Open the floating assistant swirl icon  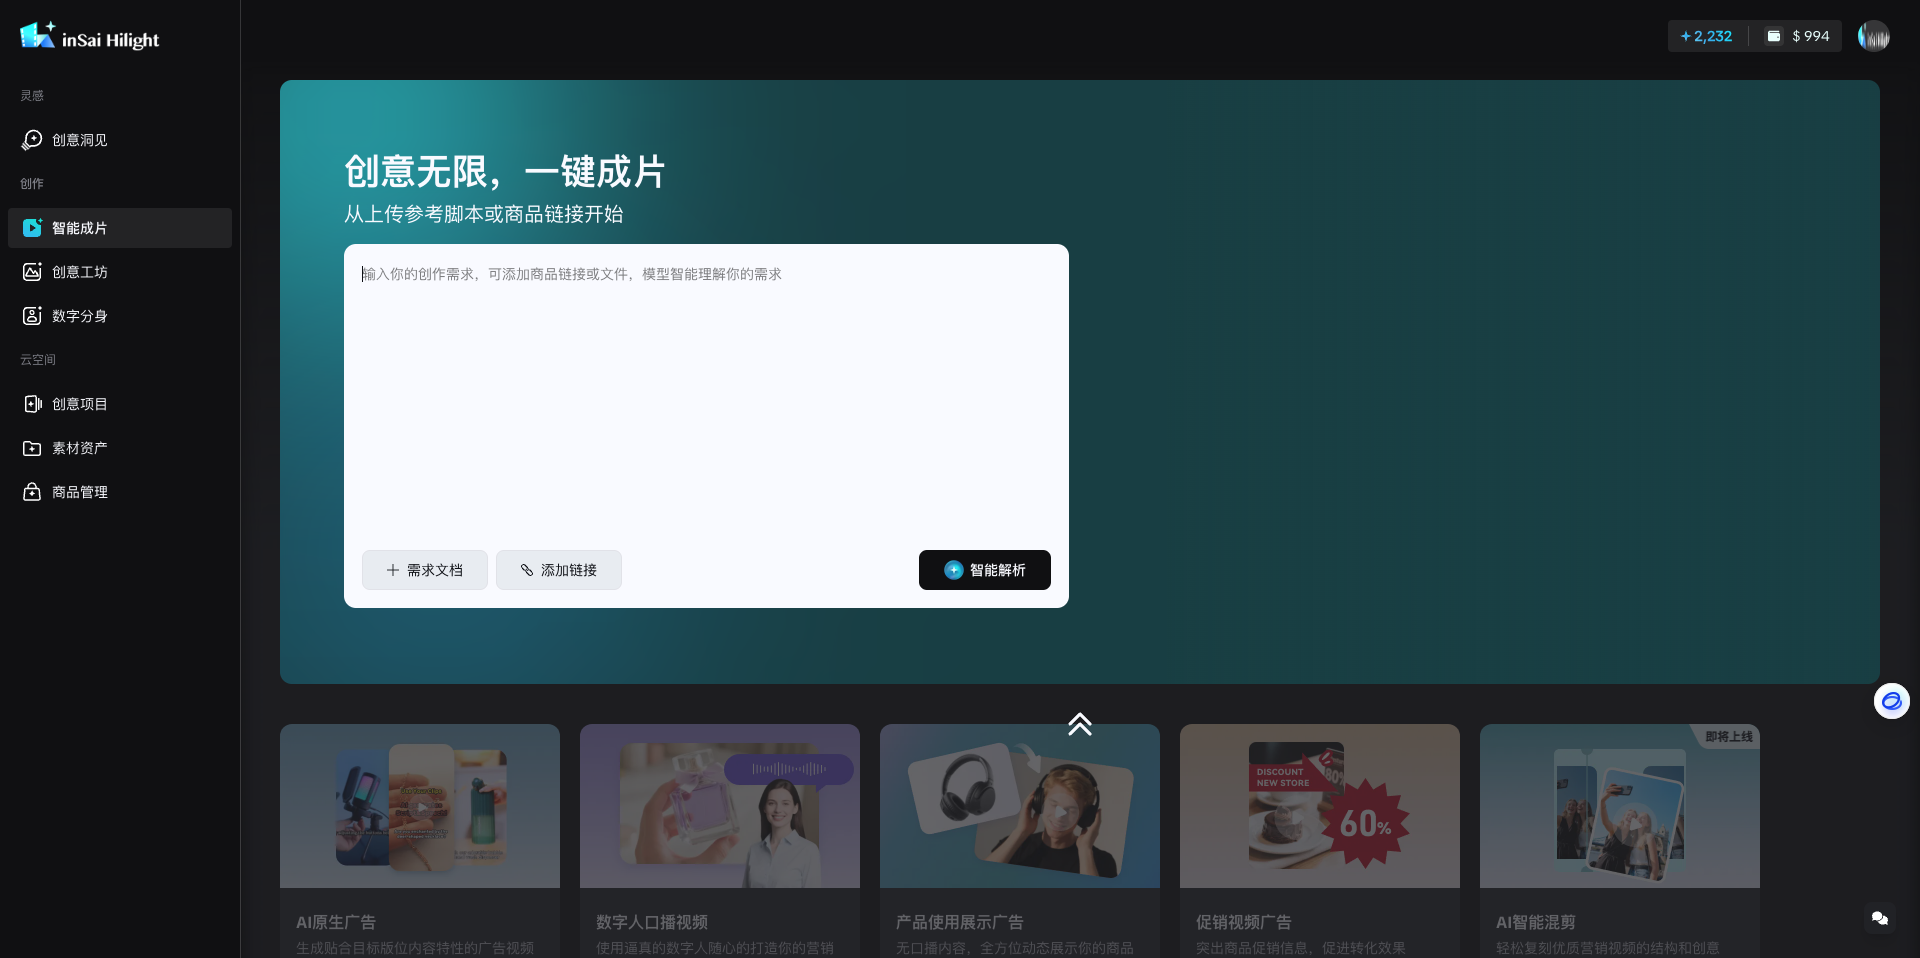[x=1892, y=701]
